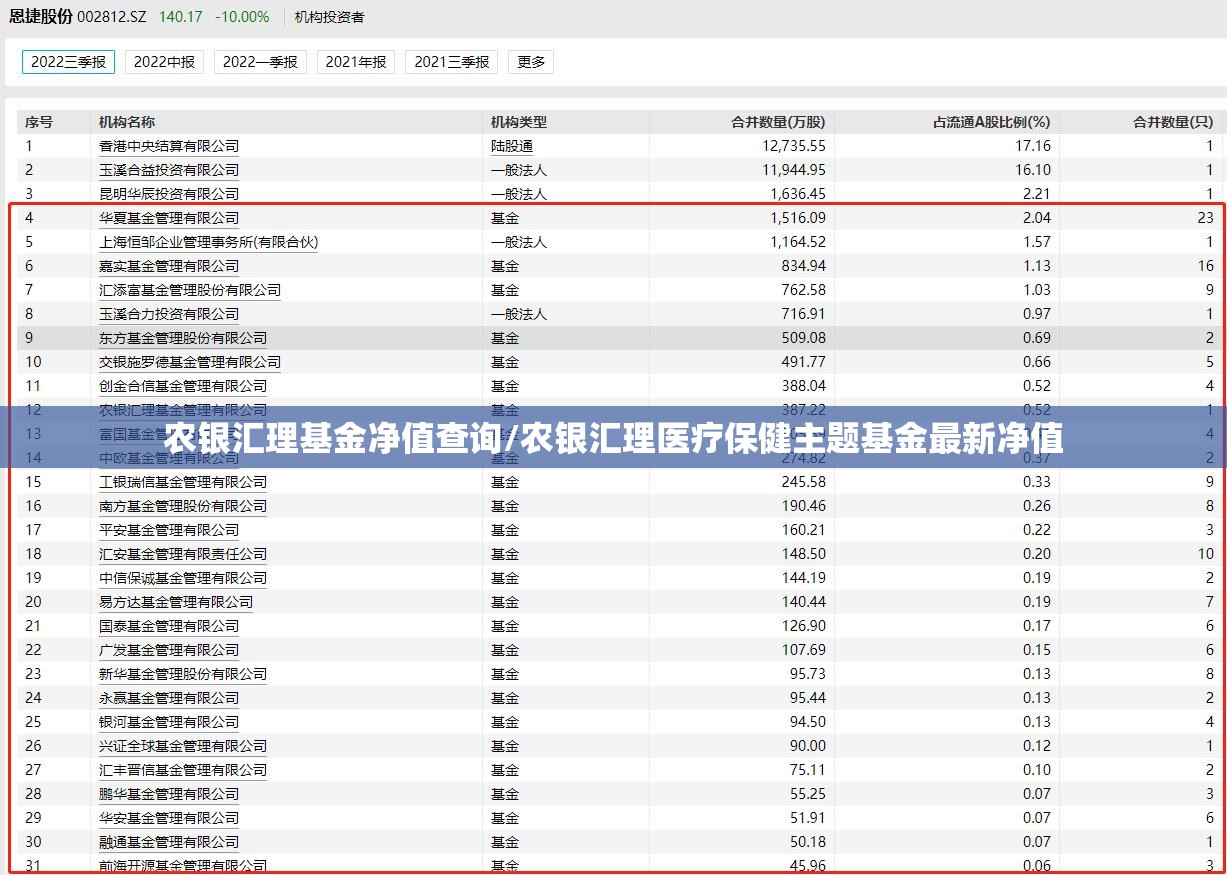Click price change -10.00%
The height and width of the screenshot is (875, 1227).
[242, 17]
